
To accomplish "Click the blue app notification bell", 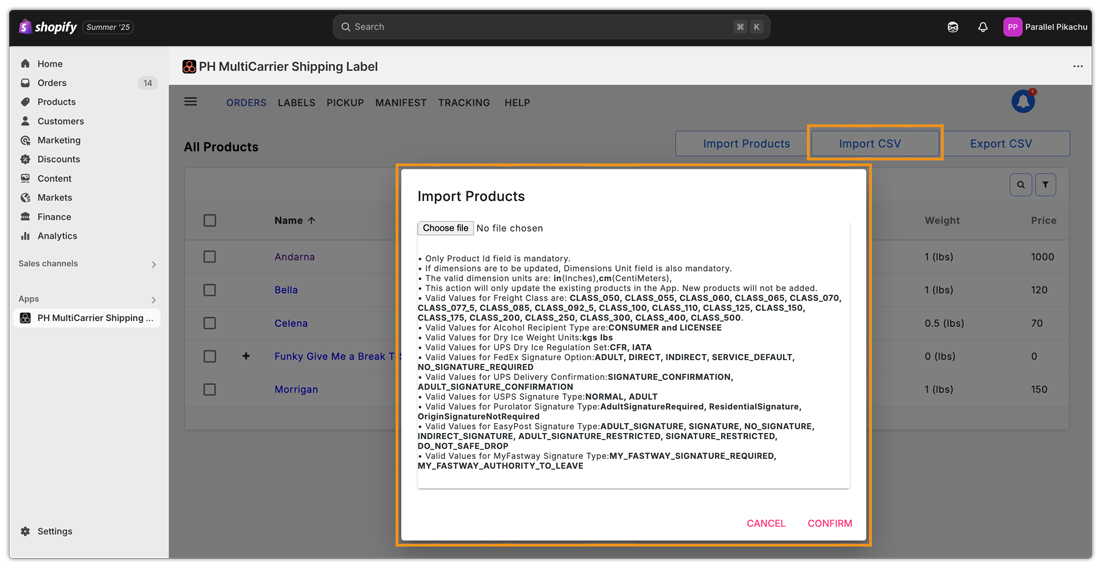I will (1023, 101).
